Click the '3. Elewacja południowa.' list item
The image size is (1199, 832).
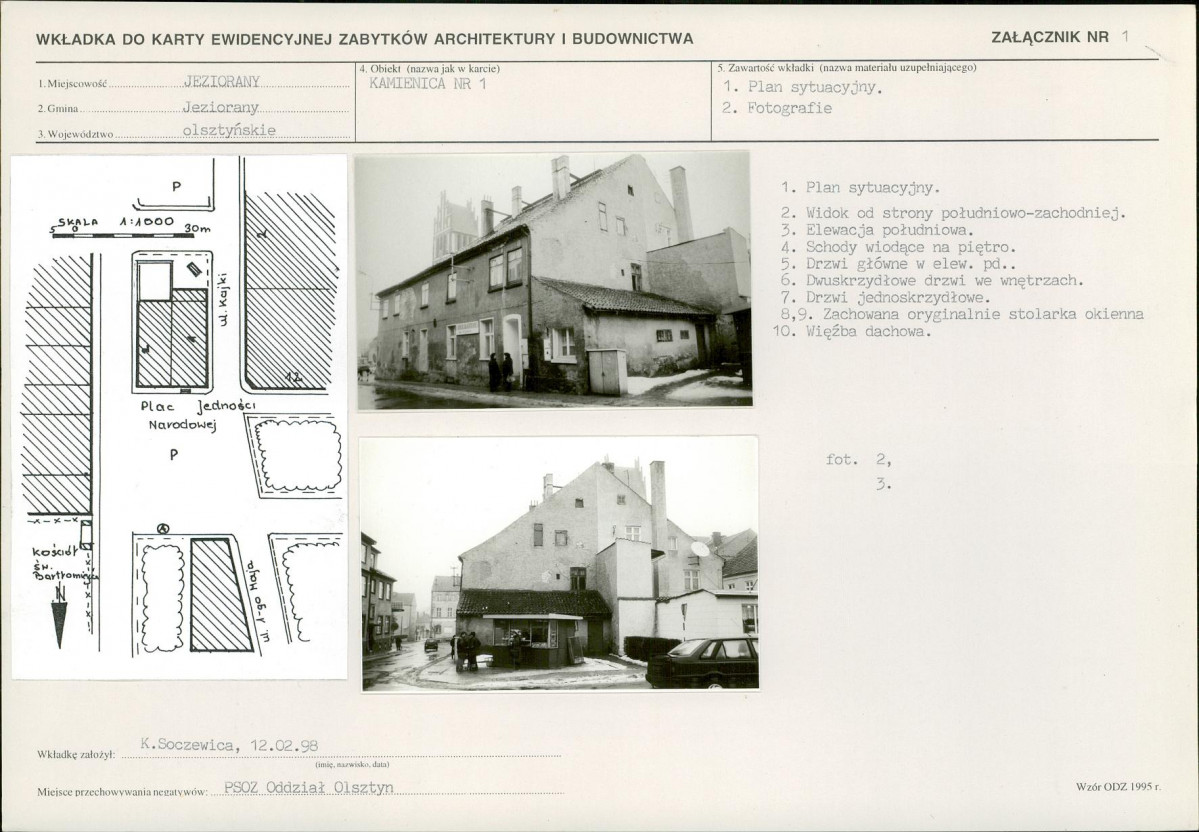[878, 230]
